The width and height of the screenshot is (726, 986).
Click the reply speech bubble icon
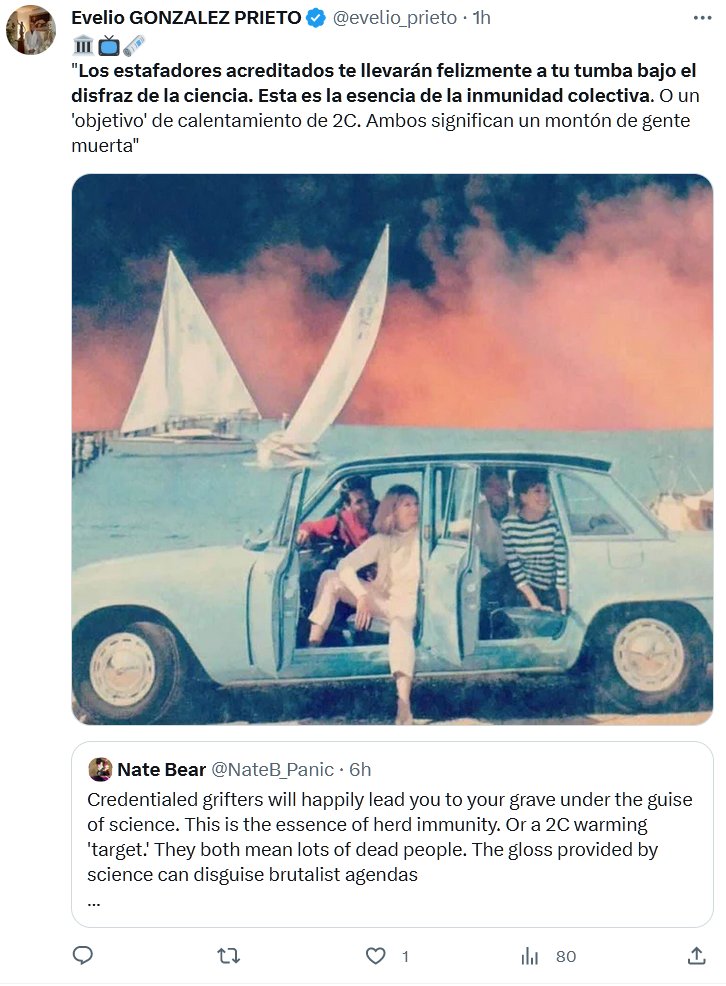[x=83, y=956]
